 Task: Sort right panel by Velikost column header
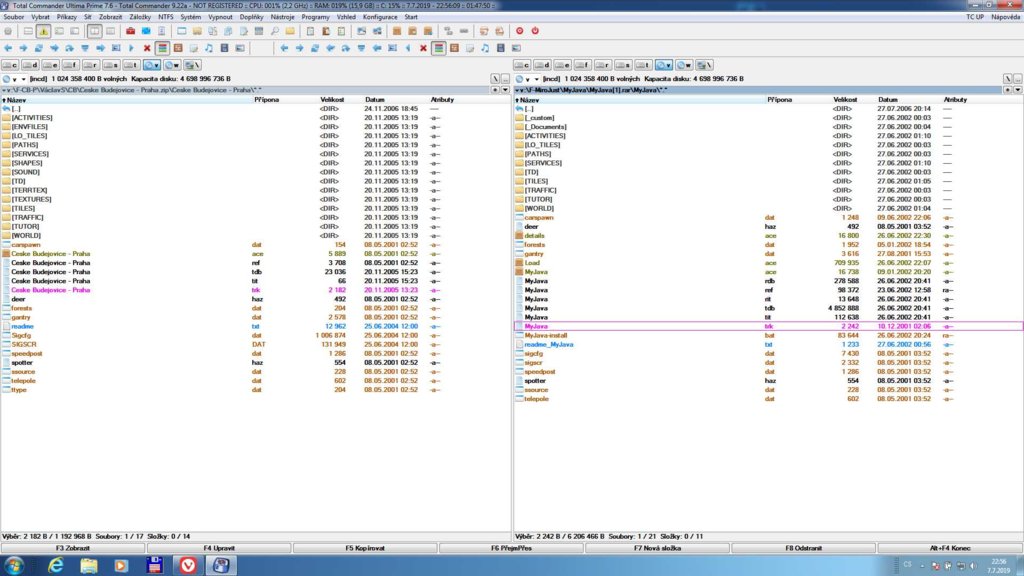click(845, 99)
